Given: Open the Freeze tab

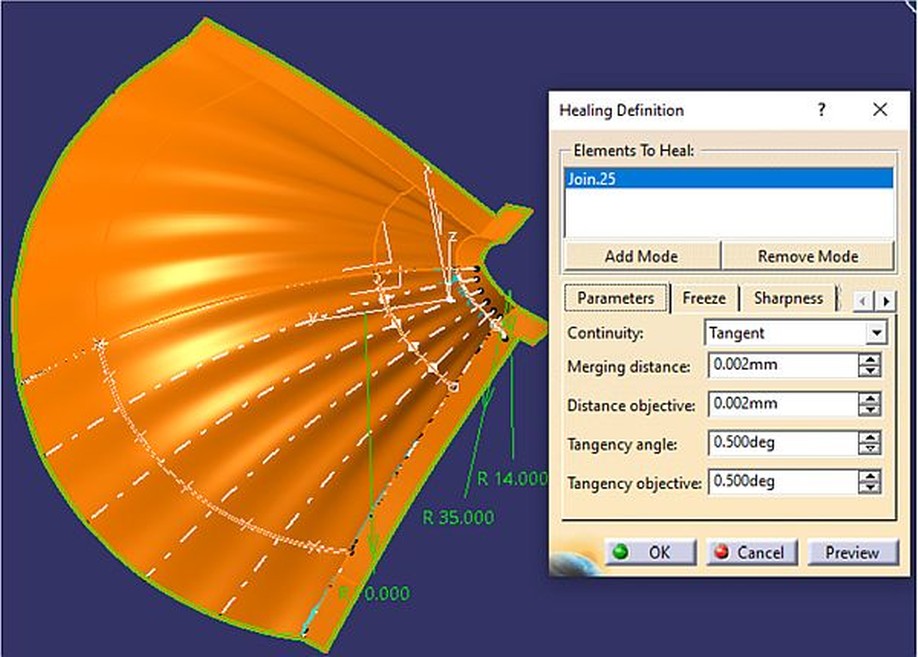Looking at the screenshot, I should point(704,298).
